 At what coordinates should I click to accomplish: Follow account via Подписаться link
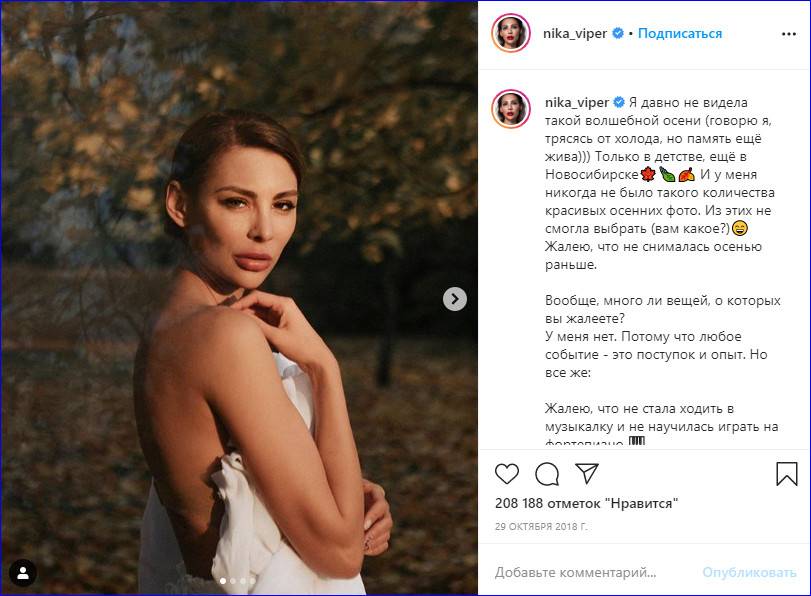680,34
